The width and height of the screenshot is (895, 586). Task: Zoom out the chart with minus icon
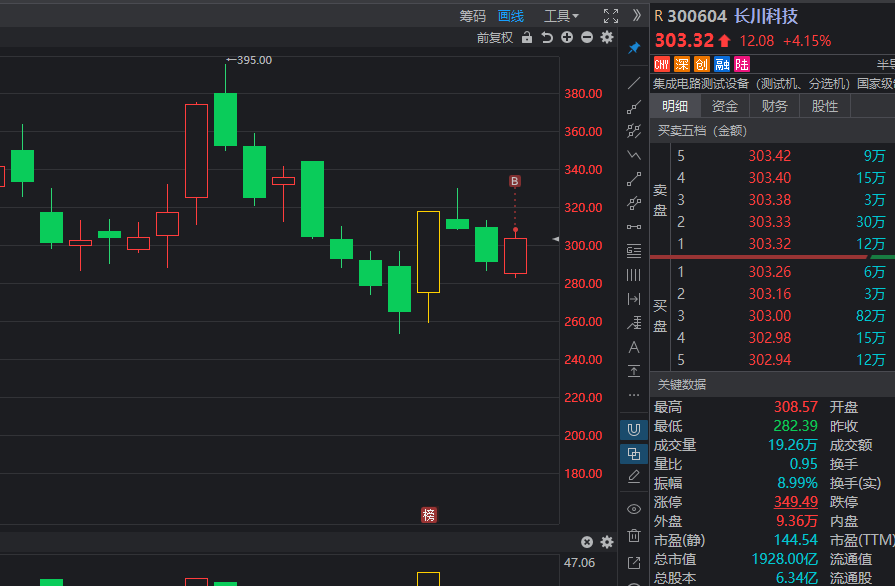coord(587,37)
